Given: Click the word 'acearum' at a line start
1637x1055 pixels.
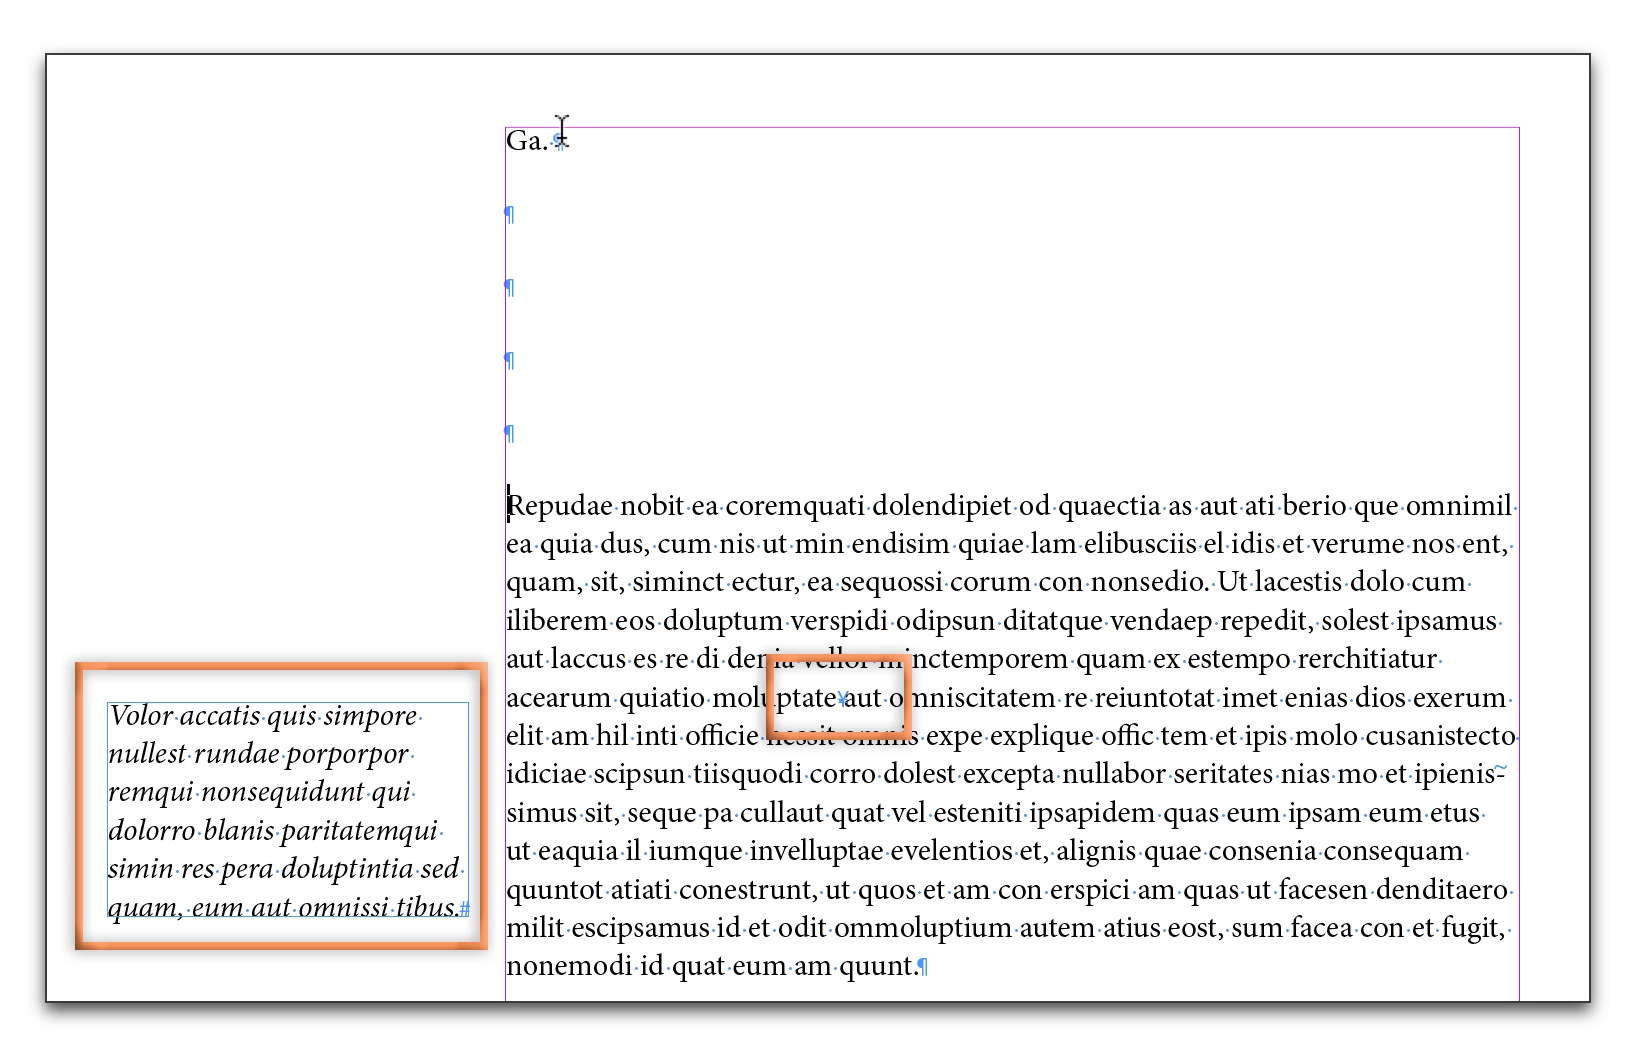Looking at the screenshot, I should pyautogui.click(x=559, y=698).
